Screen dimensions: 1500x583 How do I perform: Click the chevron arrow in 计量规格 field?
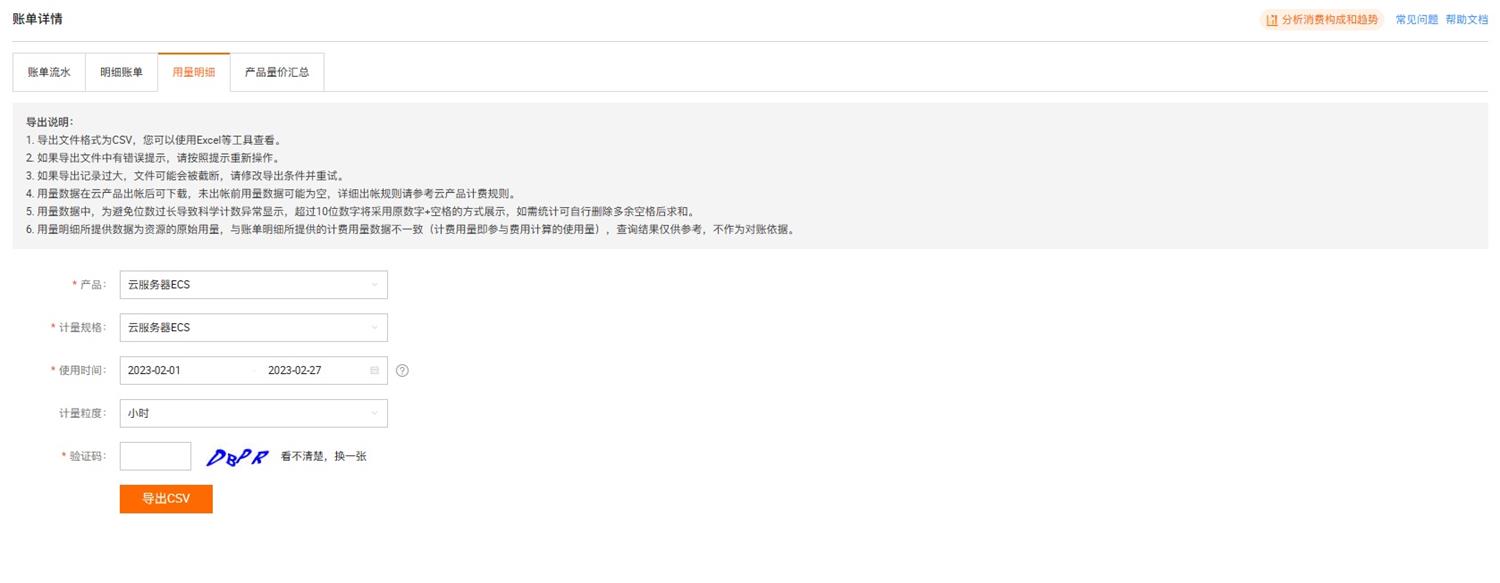tap(375, 327)
